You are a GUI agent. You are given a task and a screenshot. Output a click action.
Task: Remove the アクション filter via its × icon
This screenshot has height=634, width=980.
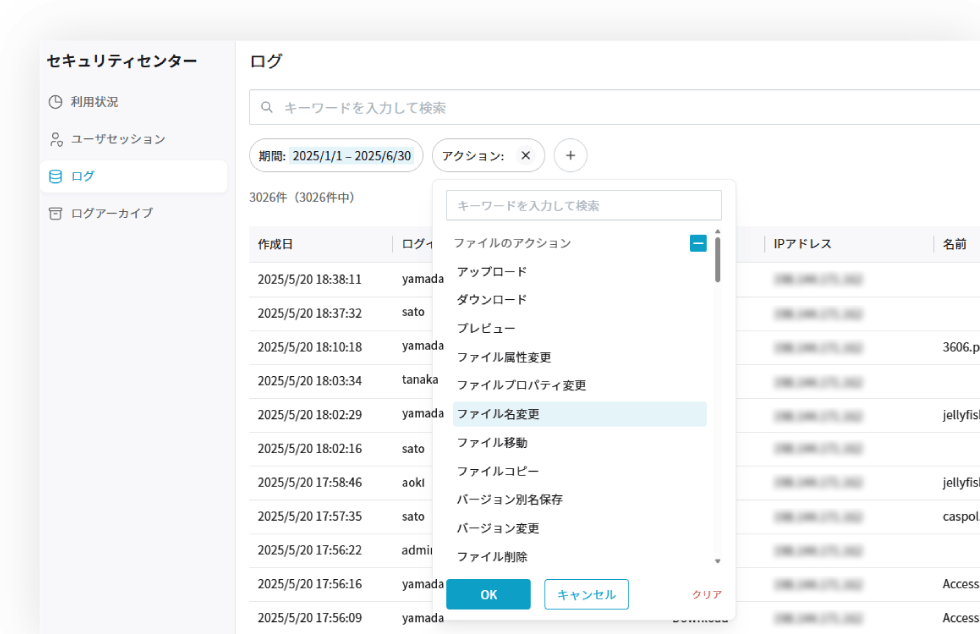(x=525, y=155)
